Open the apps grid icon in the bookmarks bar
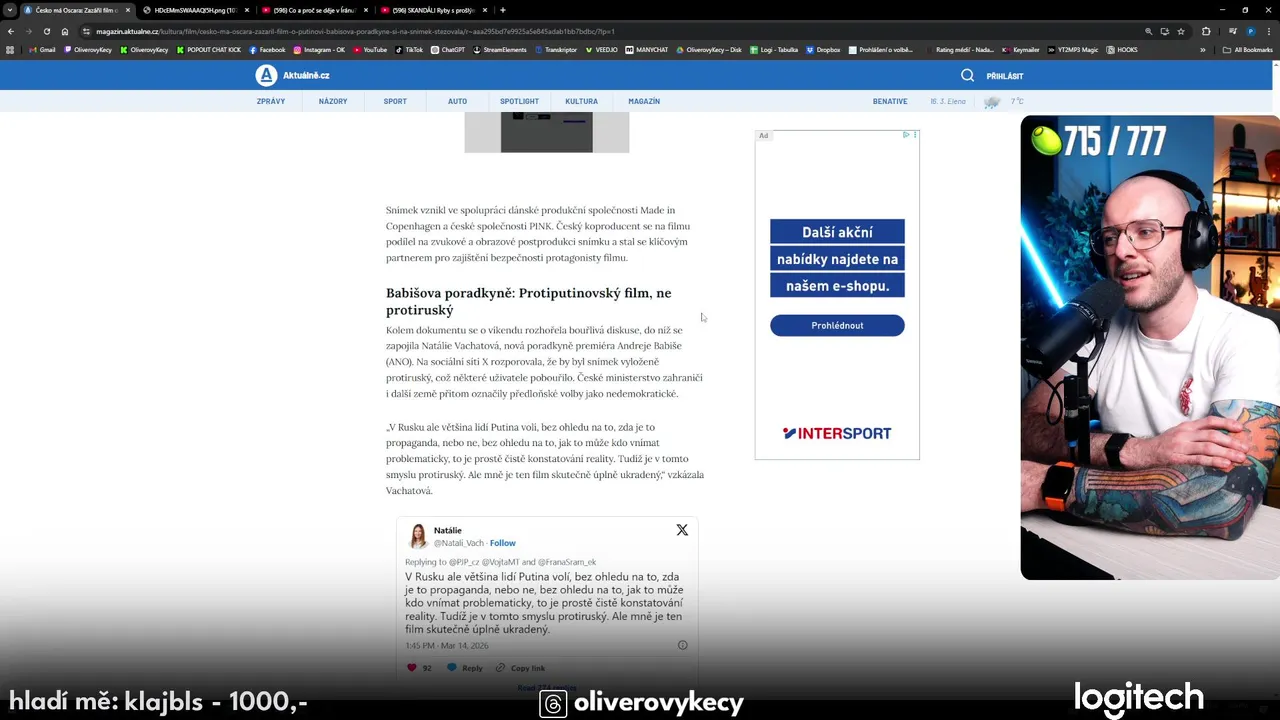The height and width of the screenshot is (720, 1280). (x=10, y=50)
